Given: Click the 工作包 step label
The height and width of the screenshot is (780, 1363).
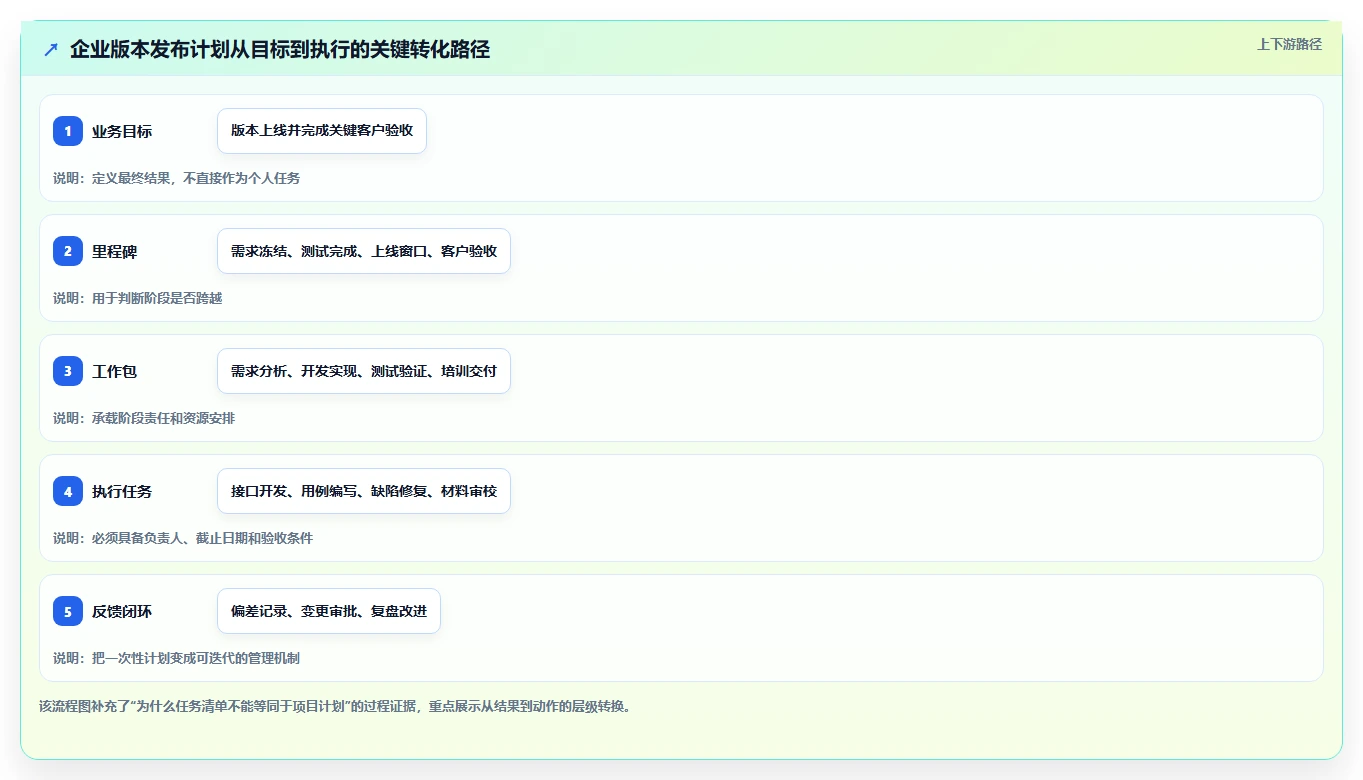Looking at the screenshot, I should [115, 372].
